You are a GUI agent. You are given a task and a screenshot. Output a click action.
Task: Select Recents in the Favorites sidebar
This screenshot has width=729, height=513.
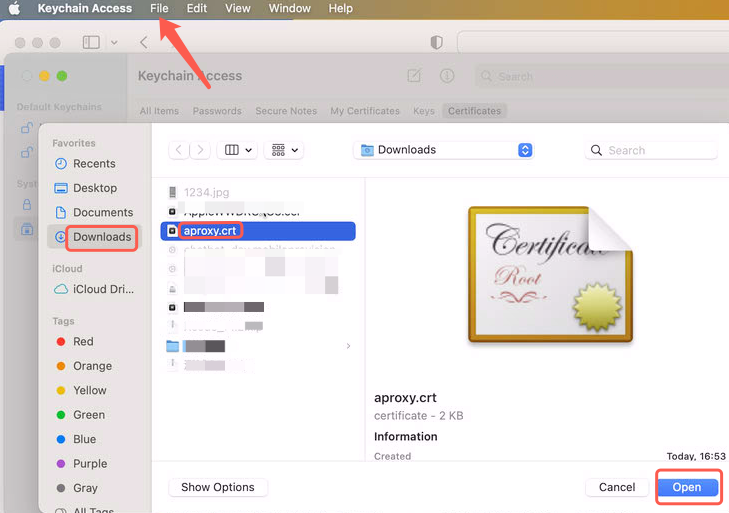point(94,164)
